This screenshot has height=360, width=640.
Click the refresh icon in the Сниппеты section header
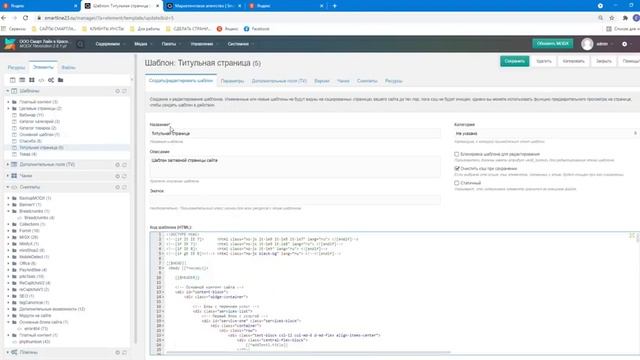coord(124,187)
